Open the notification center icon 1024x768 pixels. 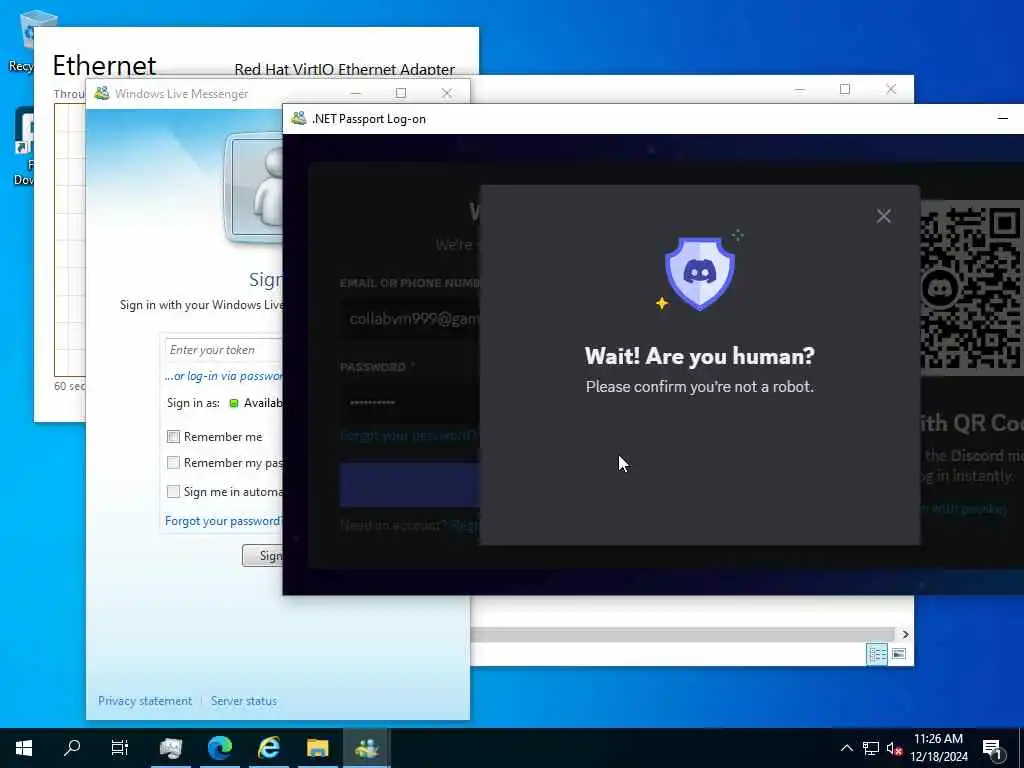[992, 748]
